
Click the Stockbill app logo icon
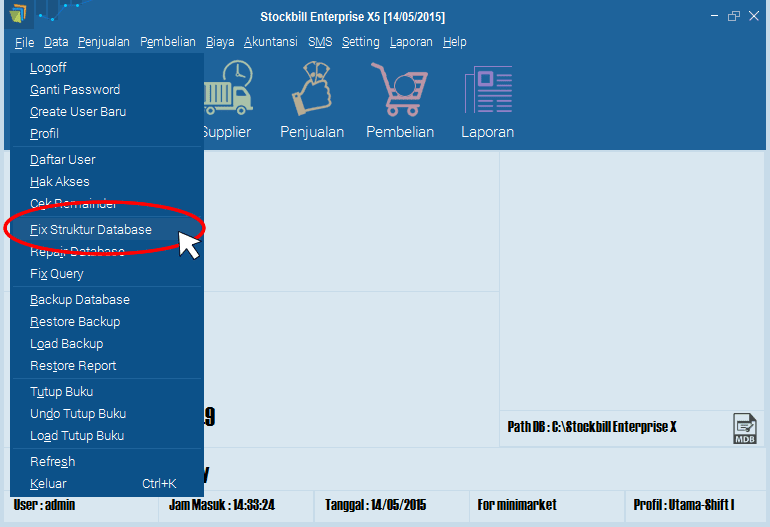pos(18,14)
